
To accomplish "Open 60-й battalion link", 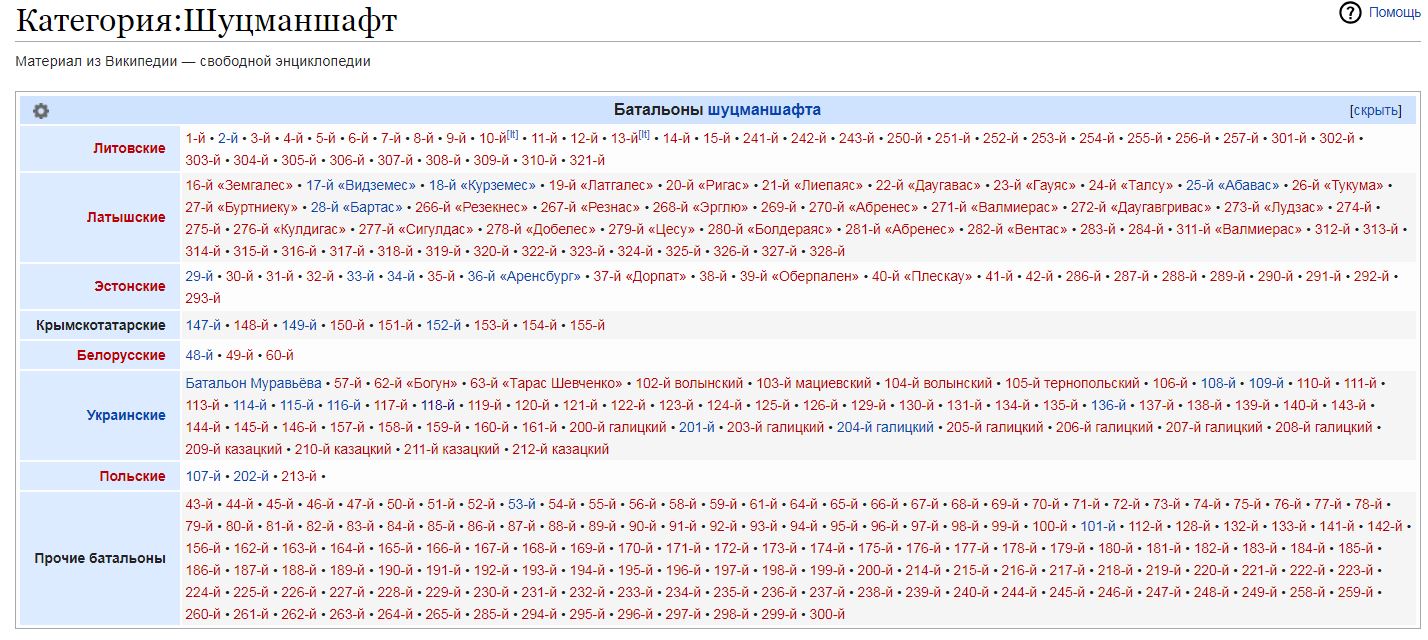I will click(x=280, y=355).
